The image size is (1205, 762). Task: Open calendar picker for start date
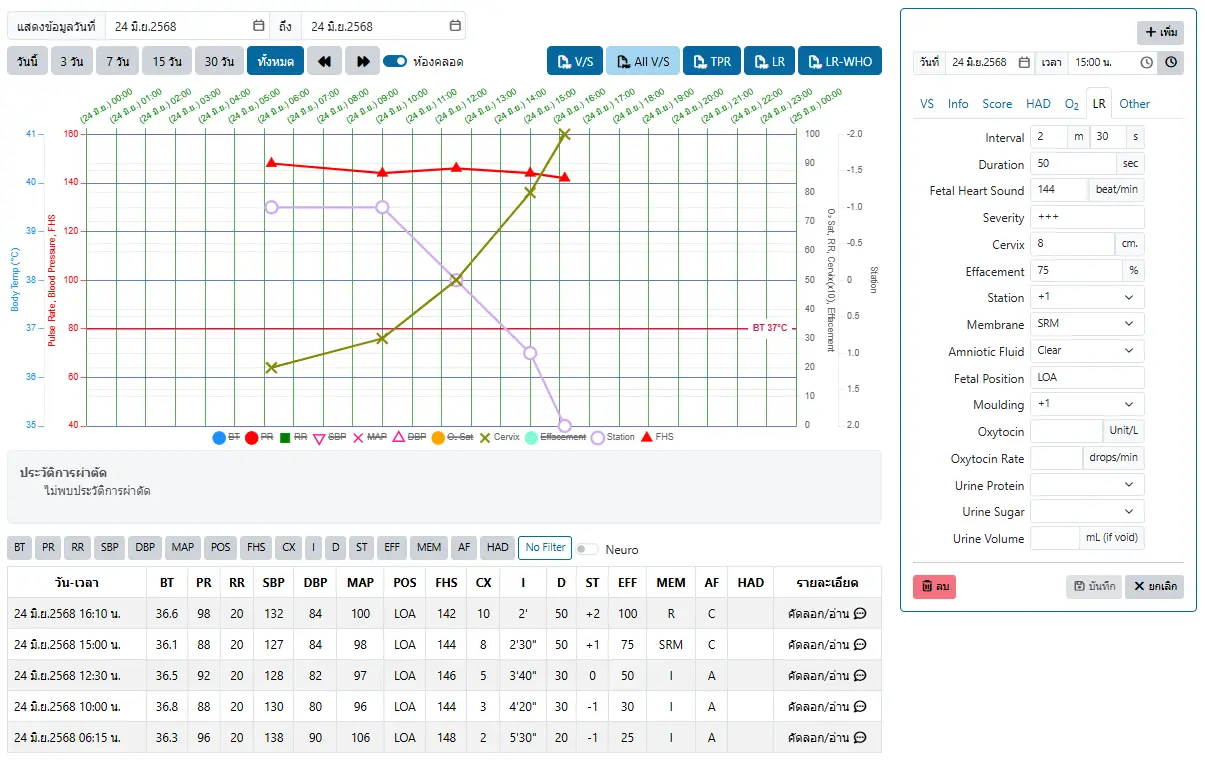(259, 26)
